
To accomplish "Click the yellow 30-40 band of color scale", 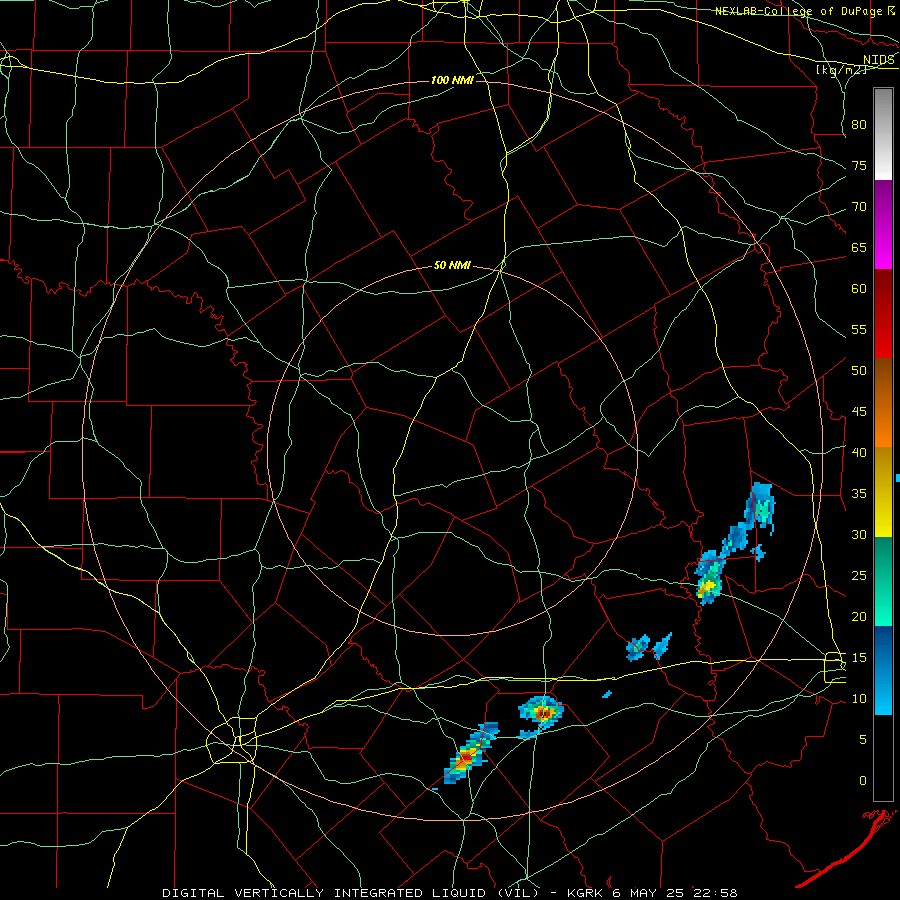I will pyautogui.click(x=883, y=492).
